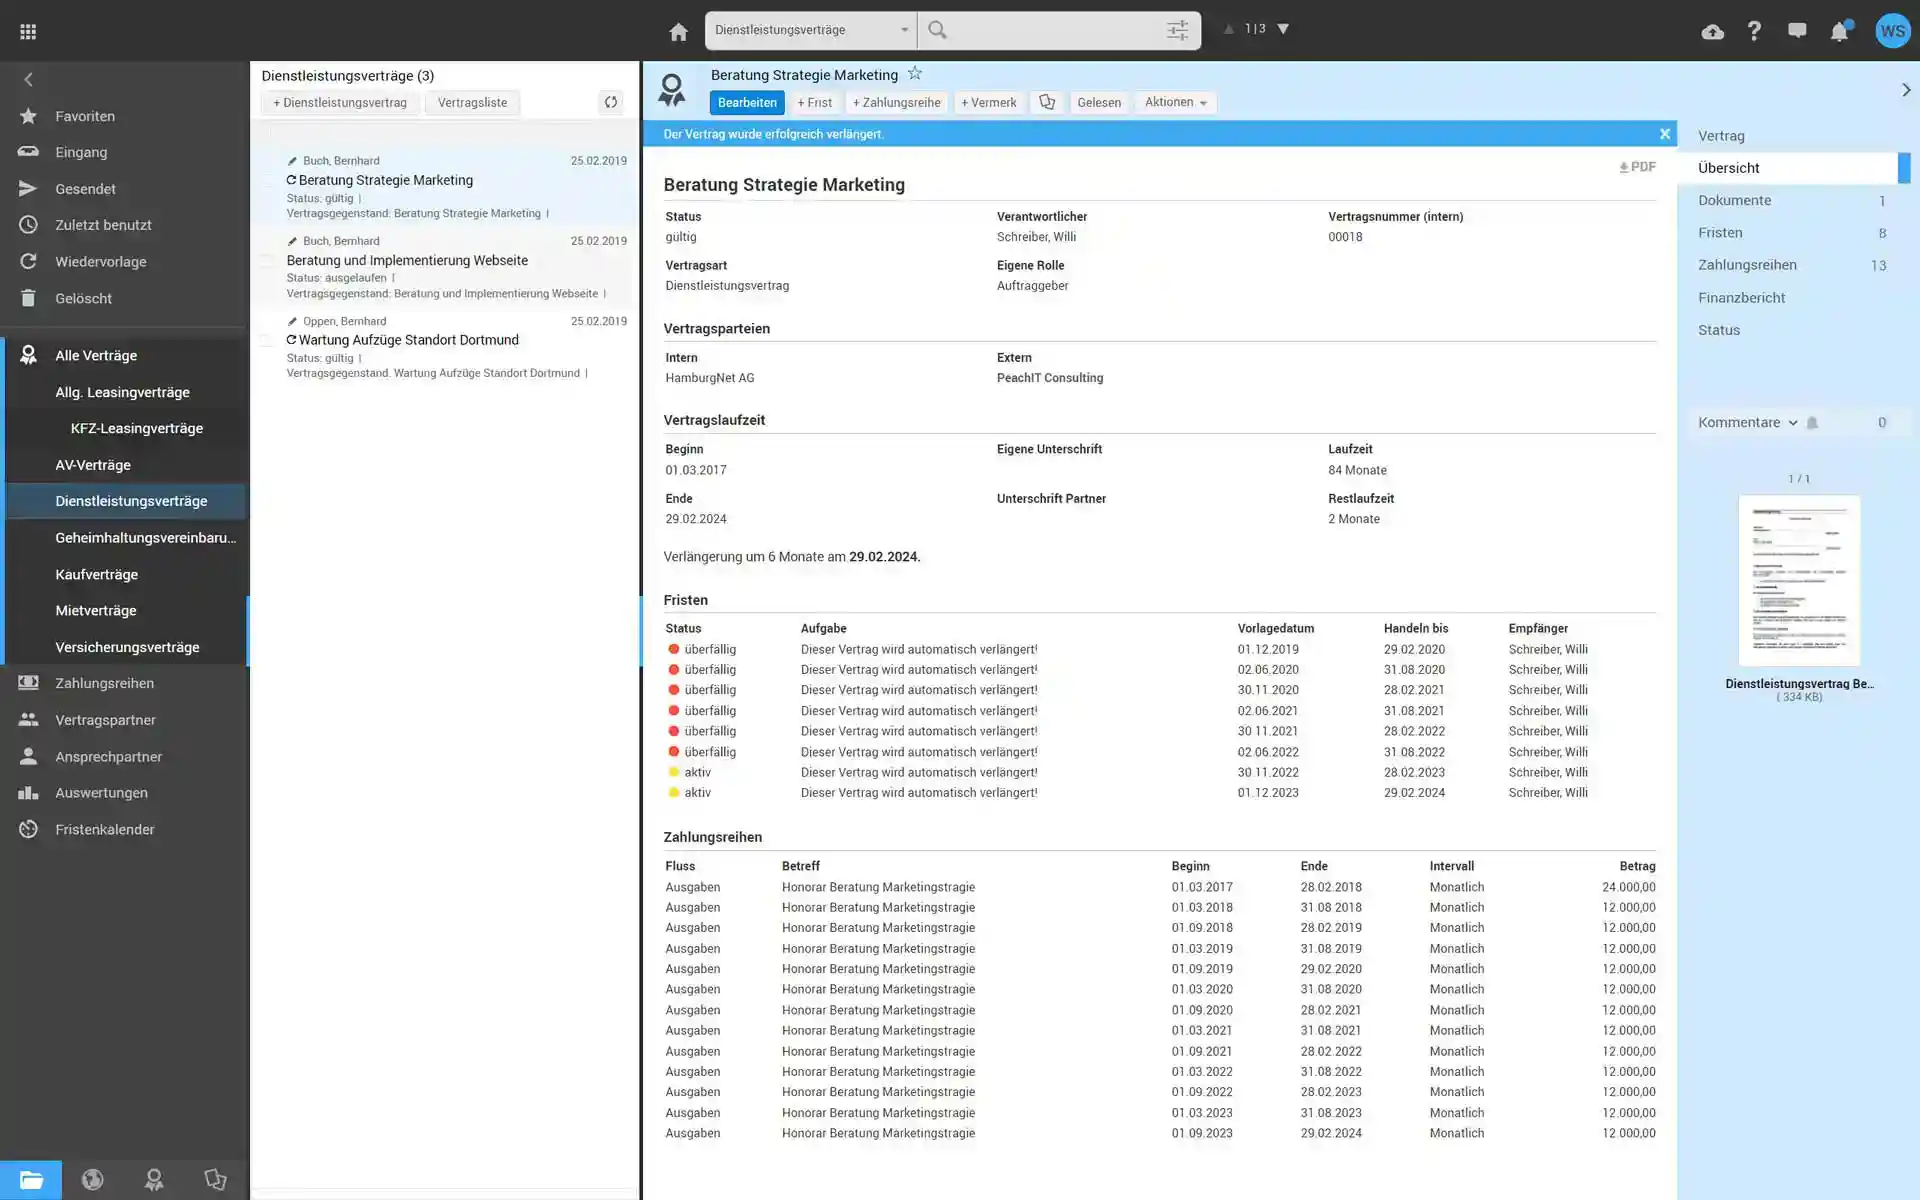Open the Finanzbericht tab

(1741, 298)
